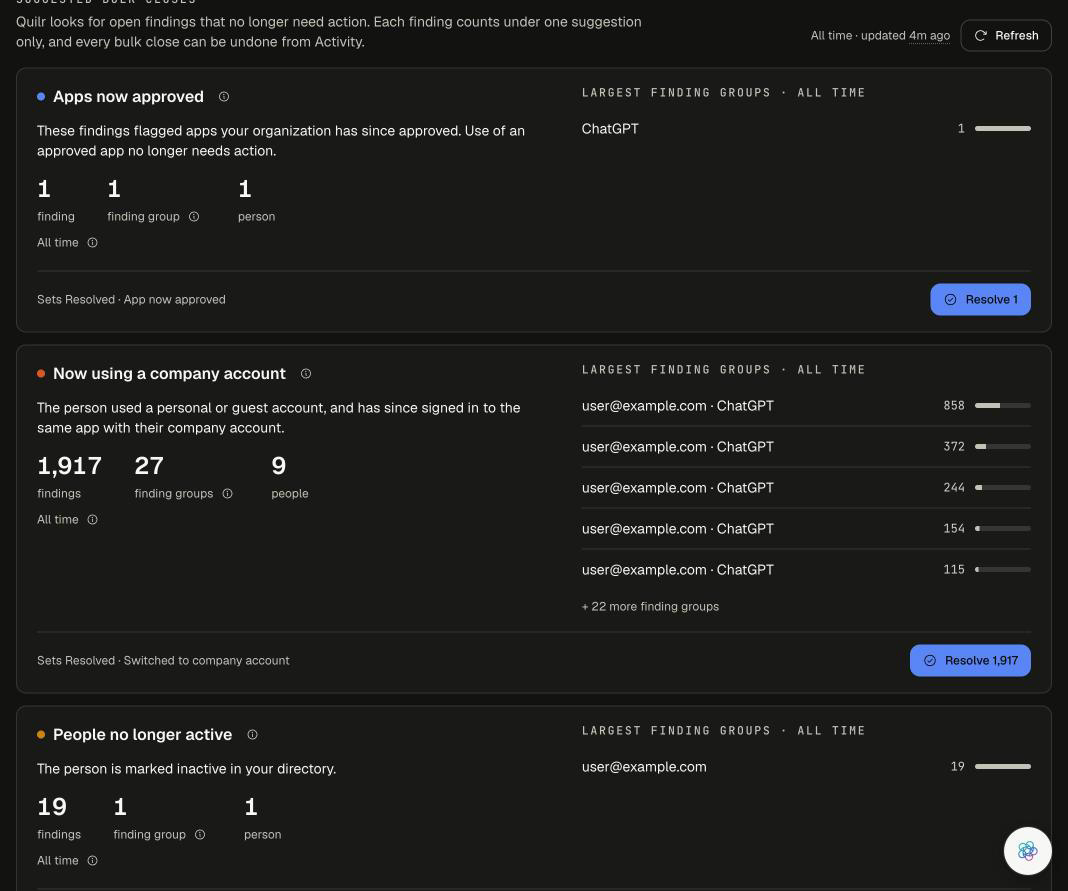This screenshot has width=1068, height=891.
Task: Select the finding group with 115 findings
Action: point(806,569)
